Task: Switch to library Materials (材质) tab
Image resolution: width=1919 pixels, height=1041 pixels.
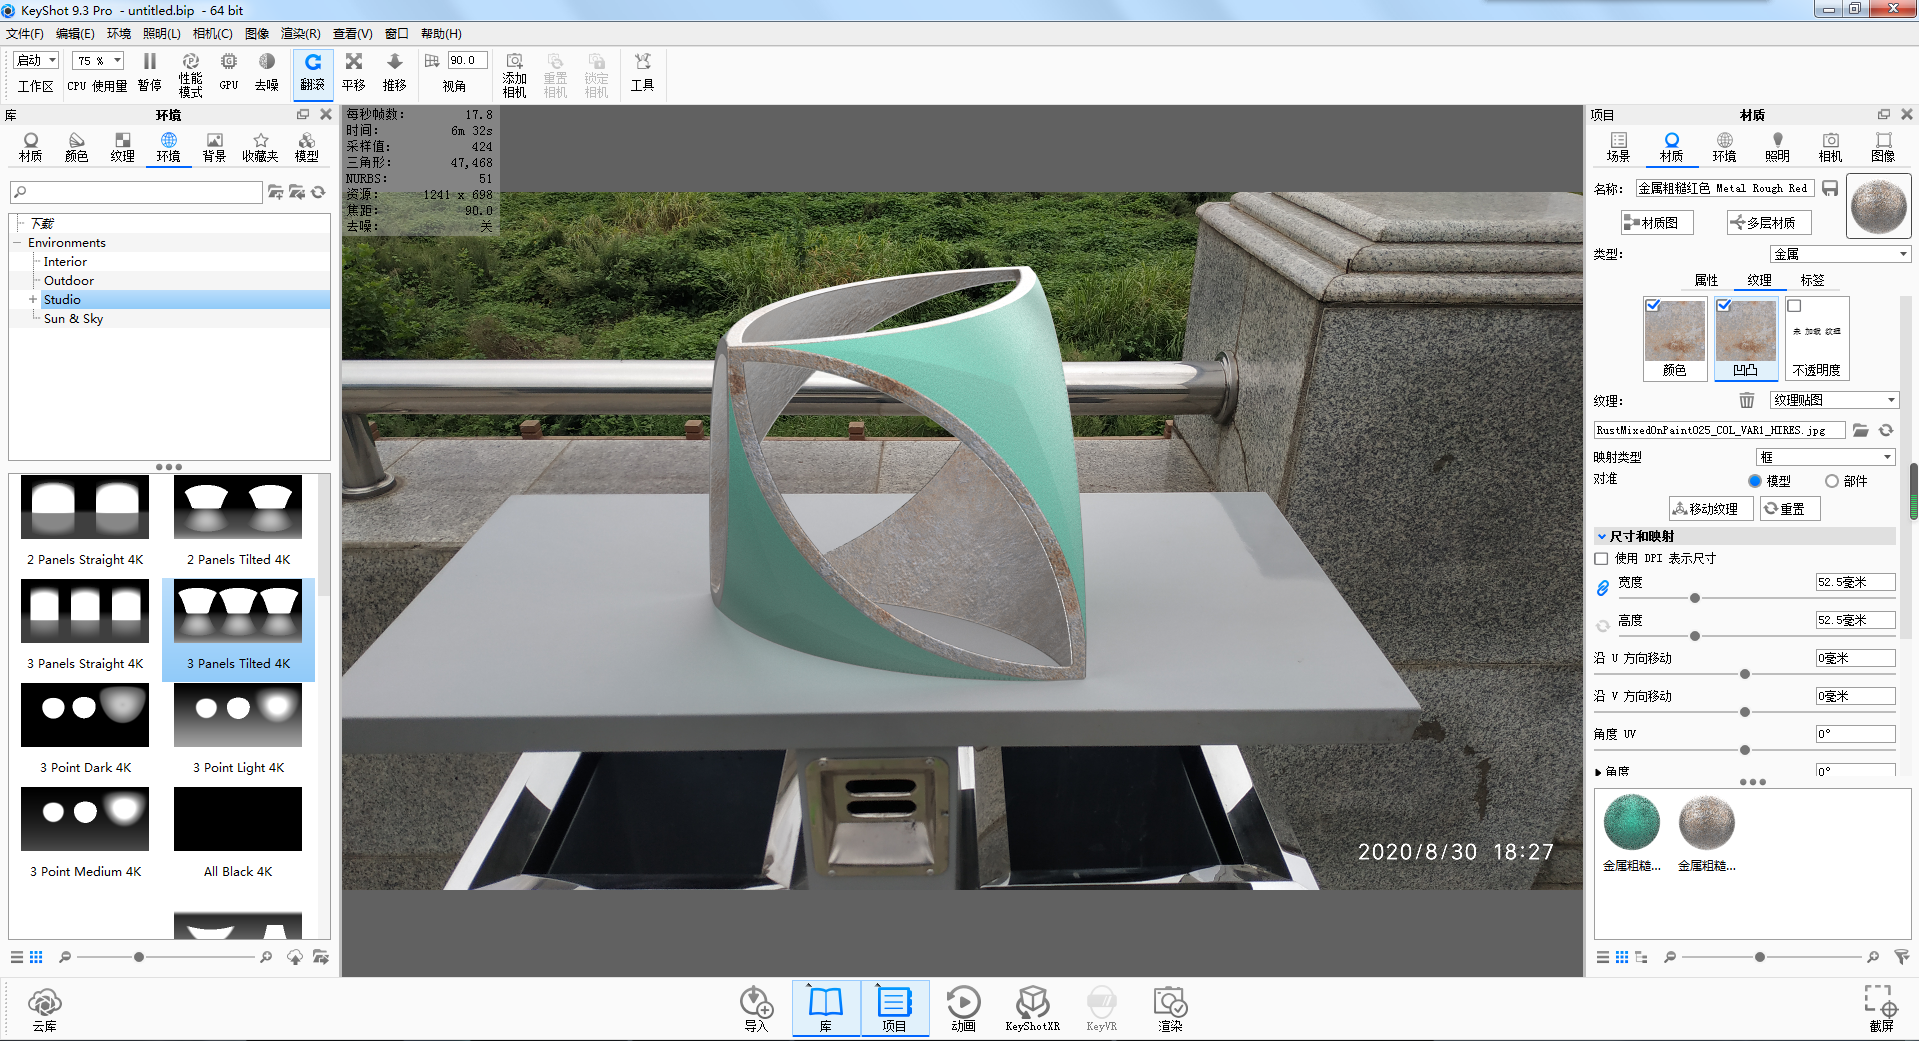Action: pyautogui.click(x=31, y=147)
